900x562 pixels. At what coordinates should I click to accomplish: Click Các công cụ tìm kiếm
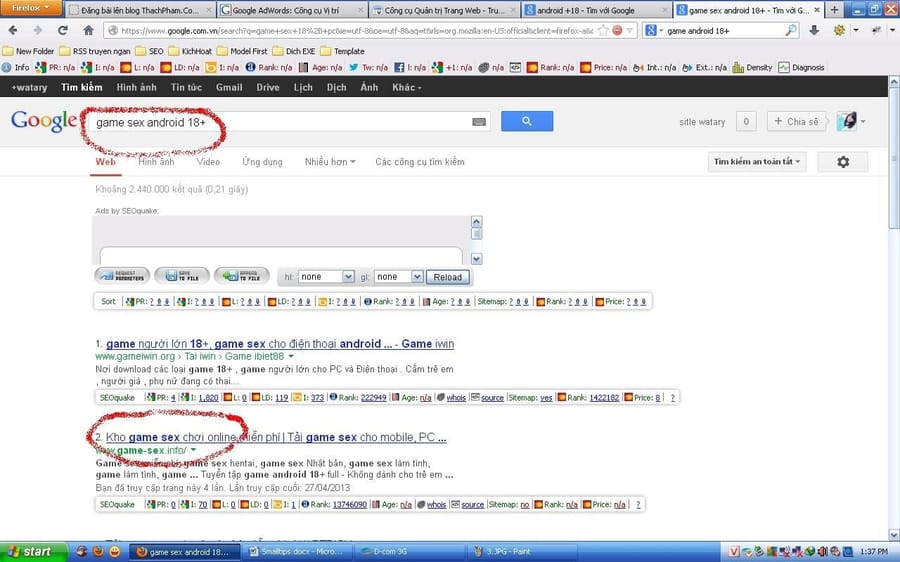[x=420, y=162]
